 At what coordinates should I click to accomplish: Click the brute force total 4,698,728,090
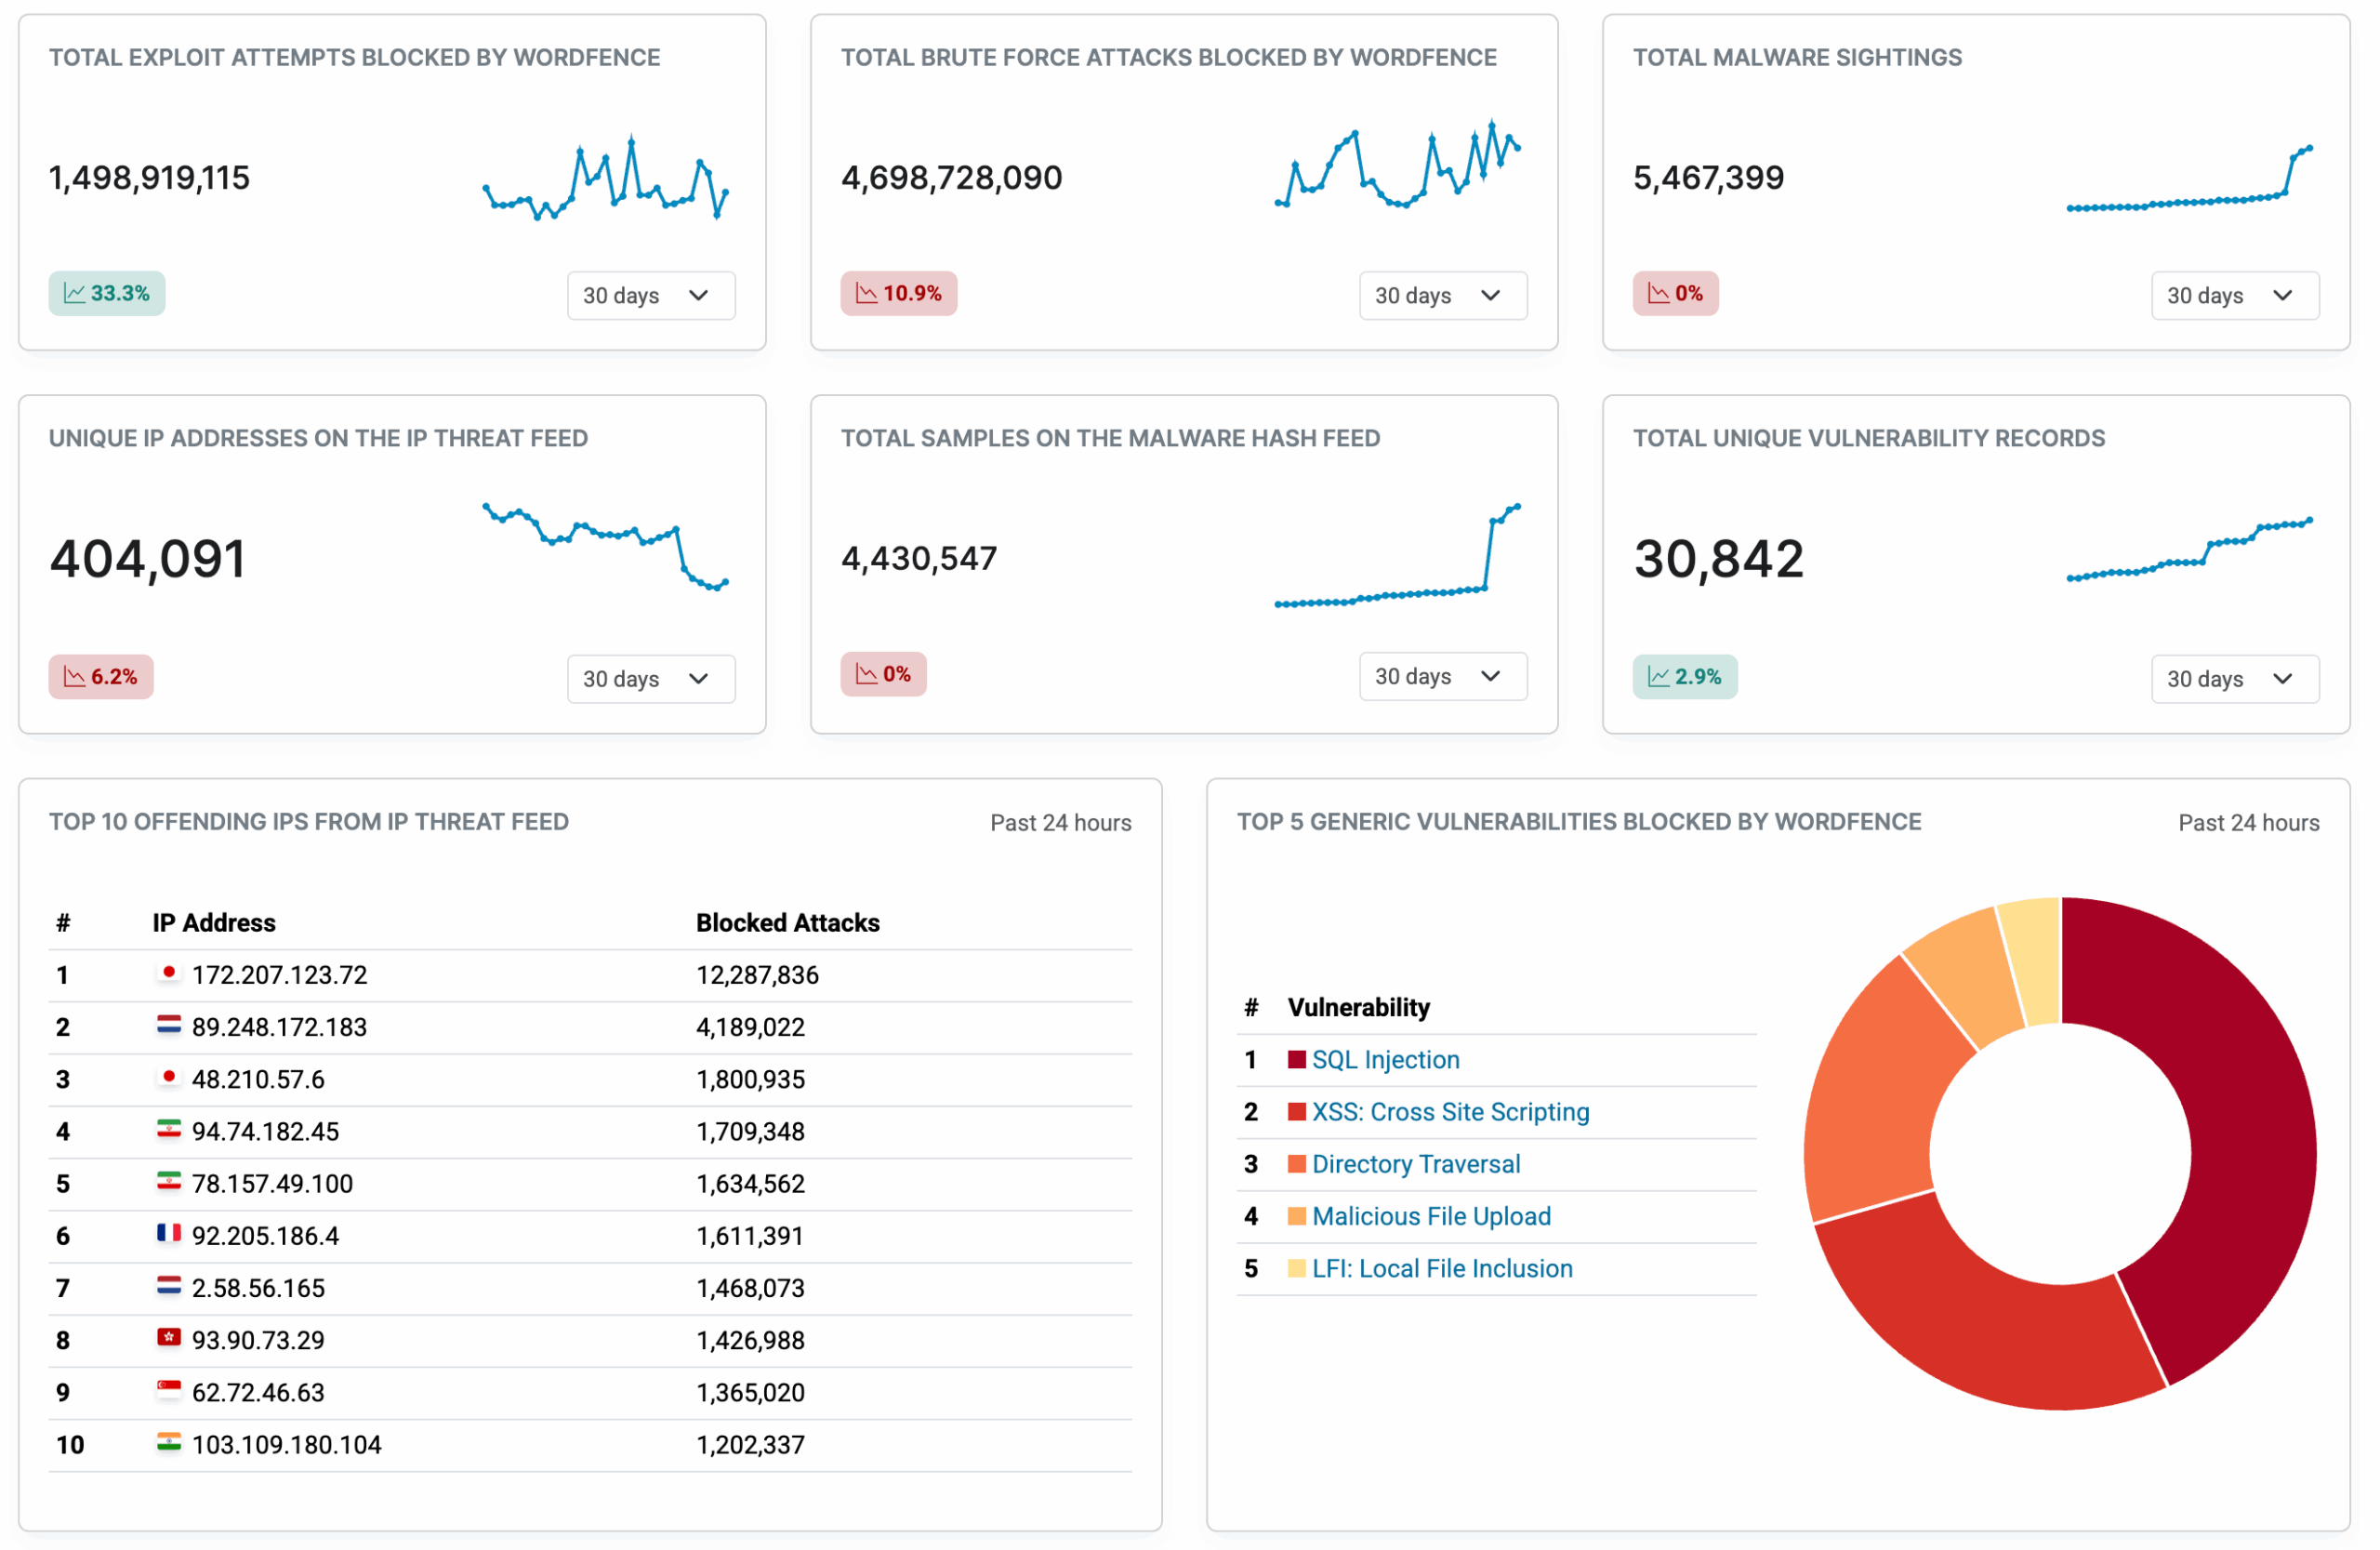coord(952,178)
